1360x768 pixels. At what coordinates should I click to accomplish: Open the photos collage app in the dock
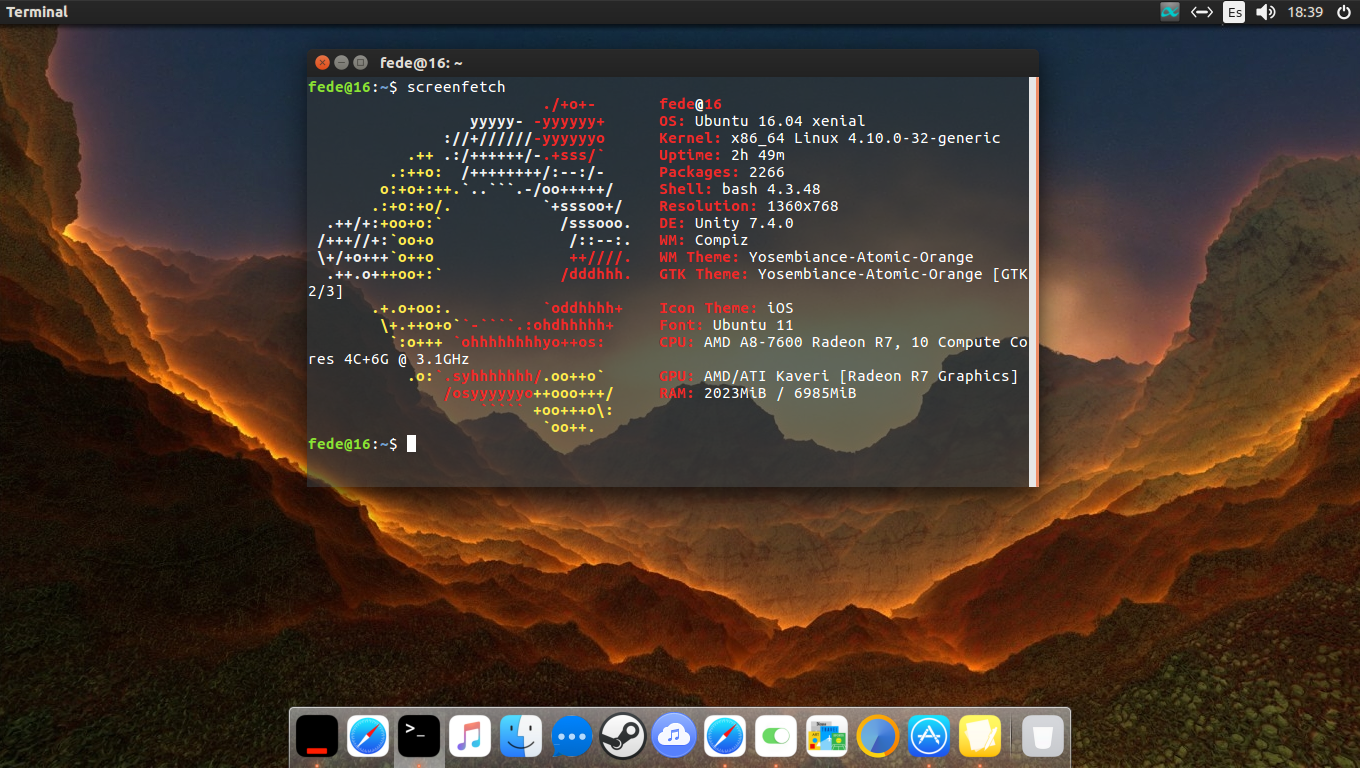pyautogui.click(x=827, y=736)
